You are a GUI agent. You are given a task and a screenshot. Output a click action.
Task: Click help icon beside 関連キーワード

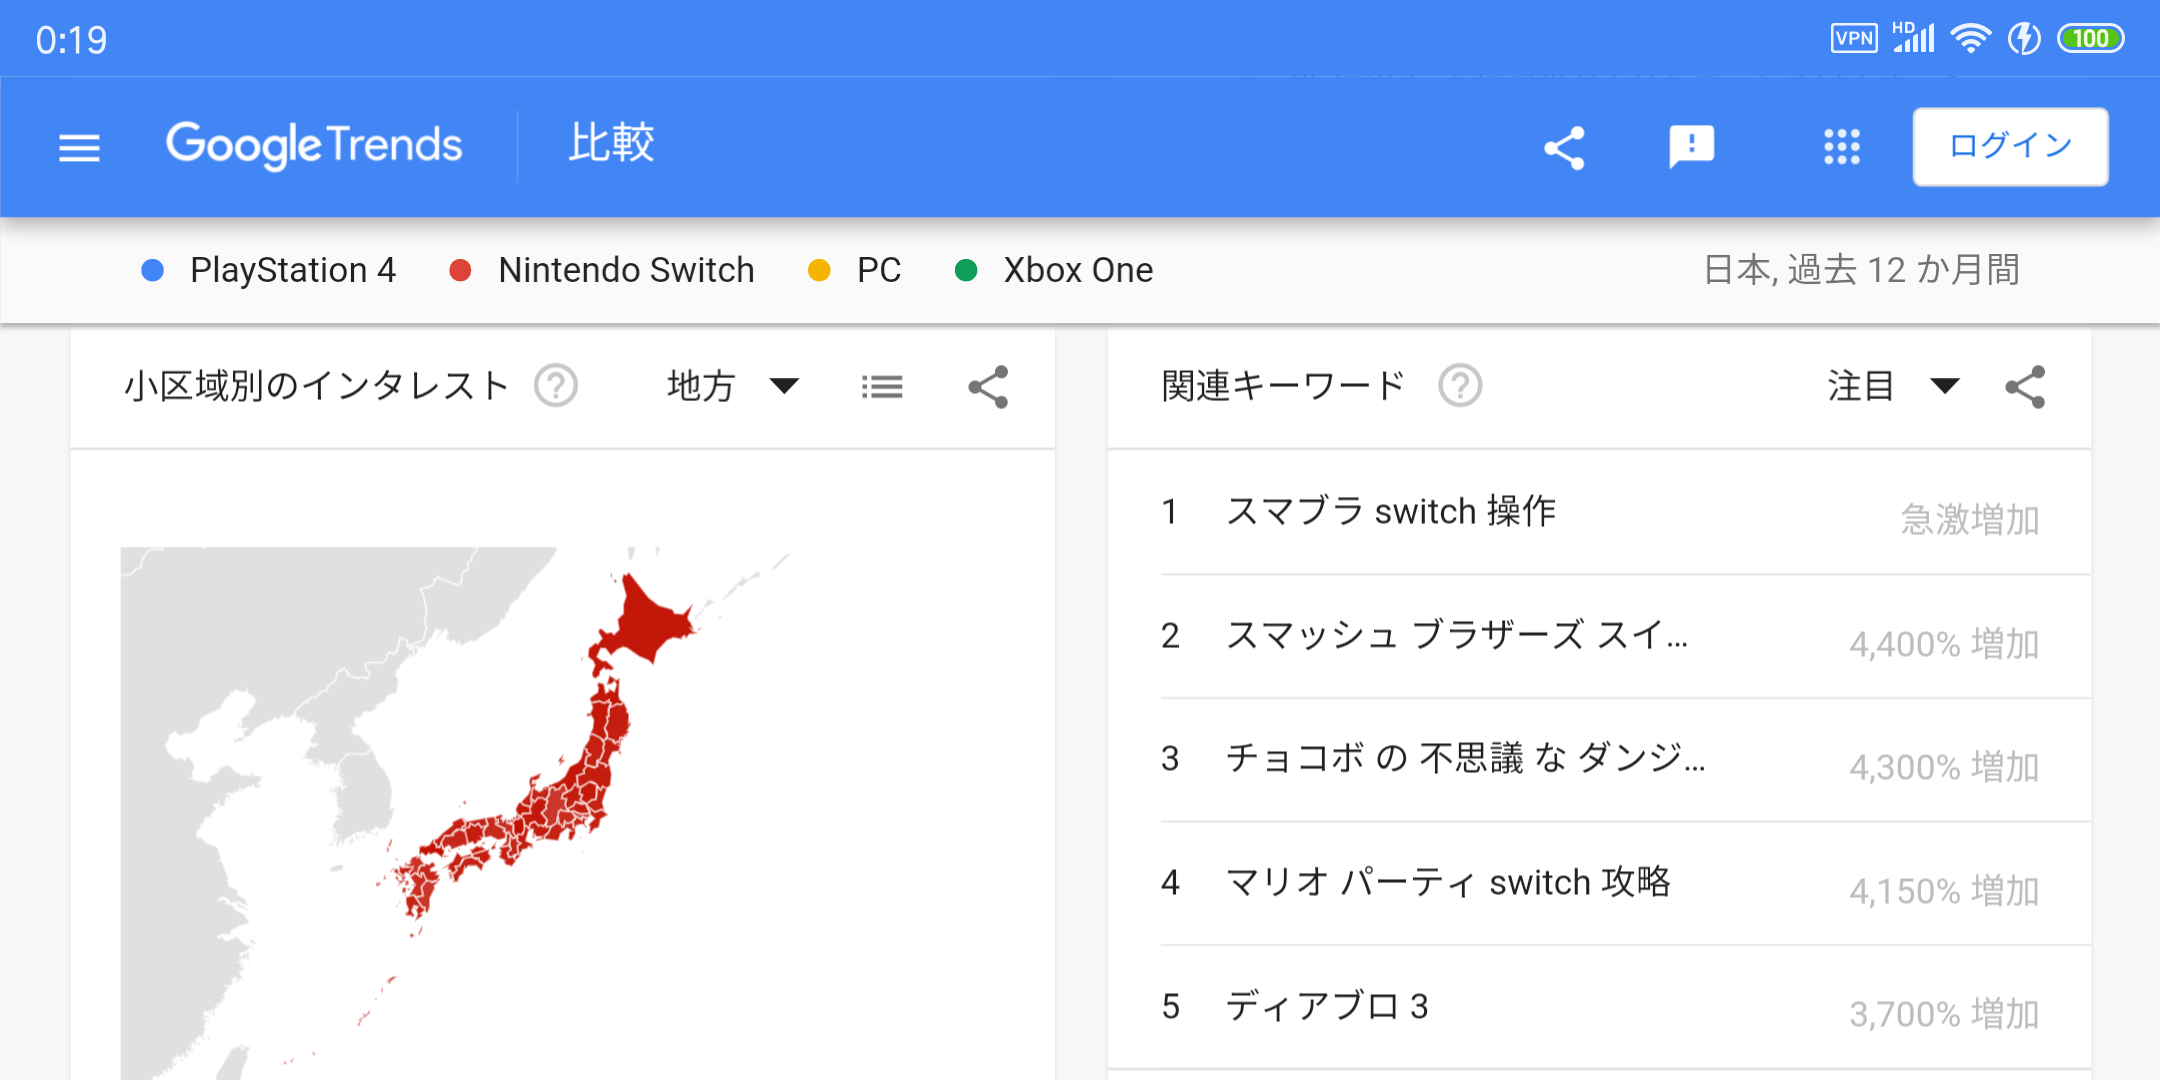(x=1460, y=386)
